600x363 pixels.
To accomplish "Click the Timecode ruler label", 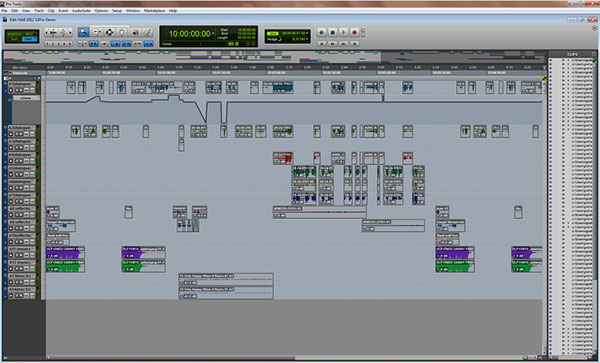I will [20, 73].
